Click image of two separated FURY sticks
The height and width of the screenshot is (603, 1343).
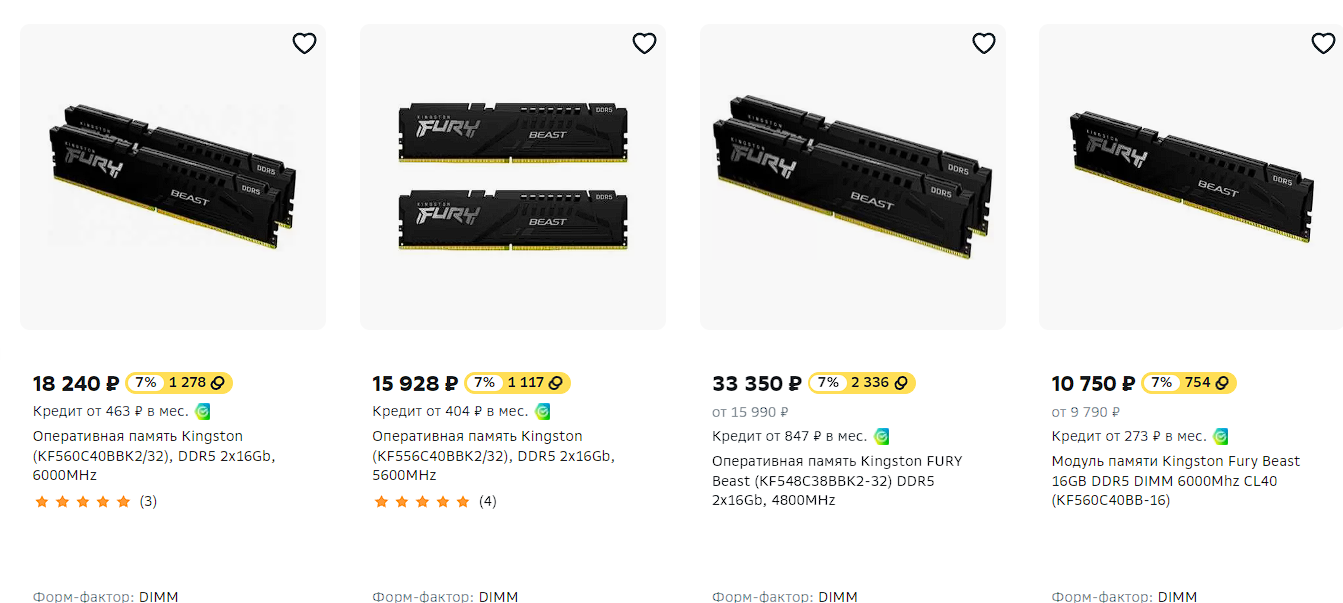click(x=513, y=177)
